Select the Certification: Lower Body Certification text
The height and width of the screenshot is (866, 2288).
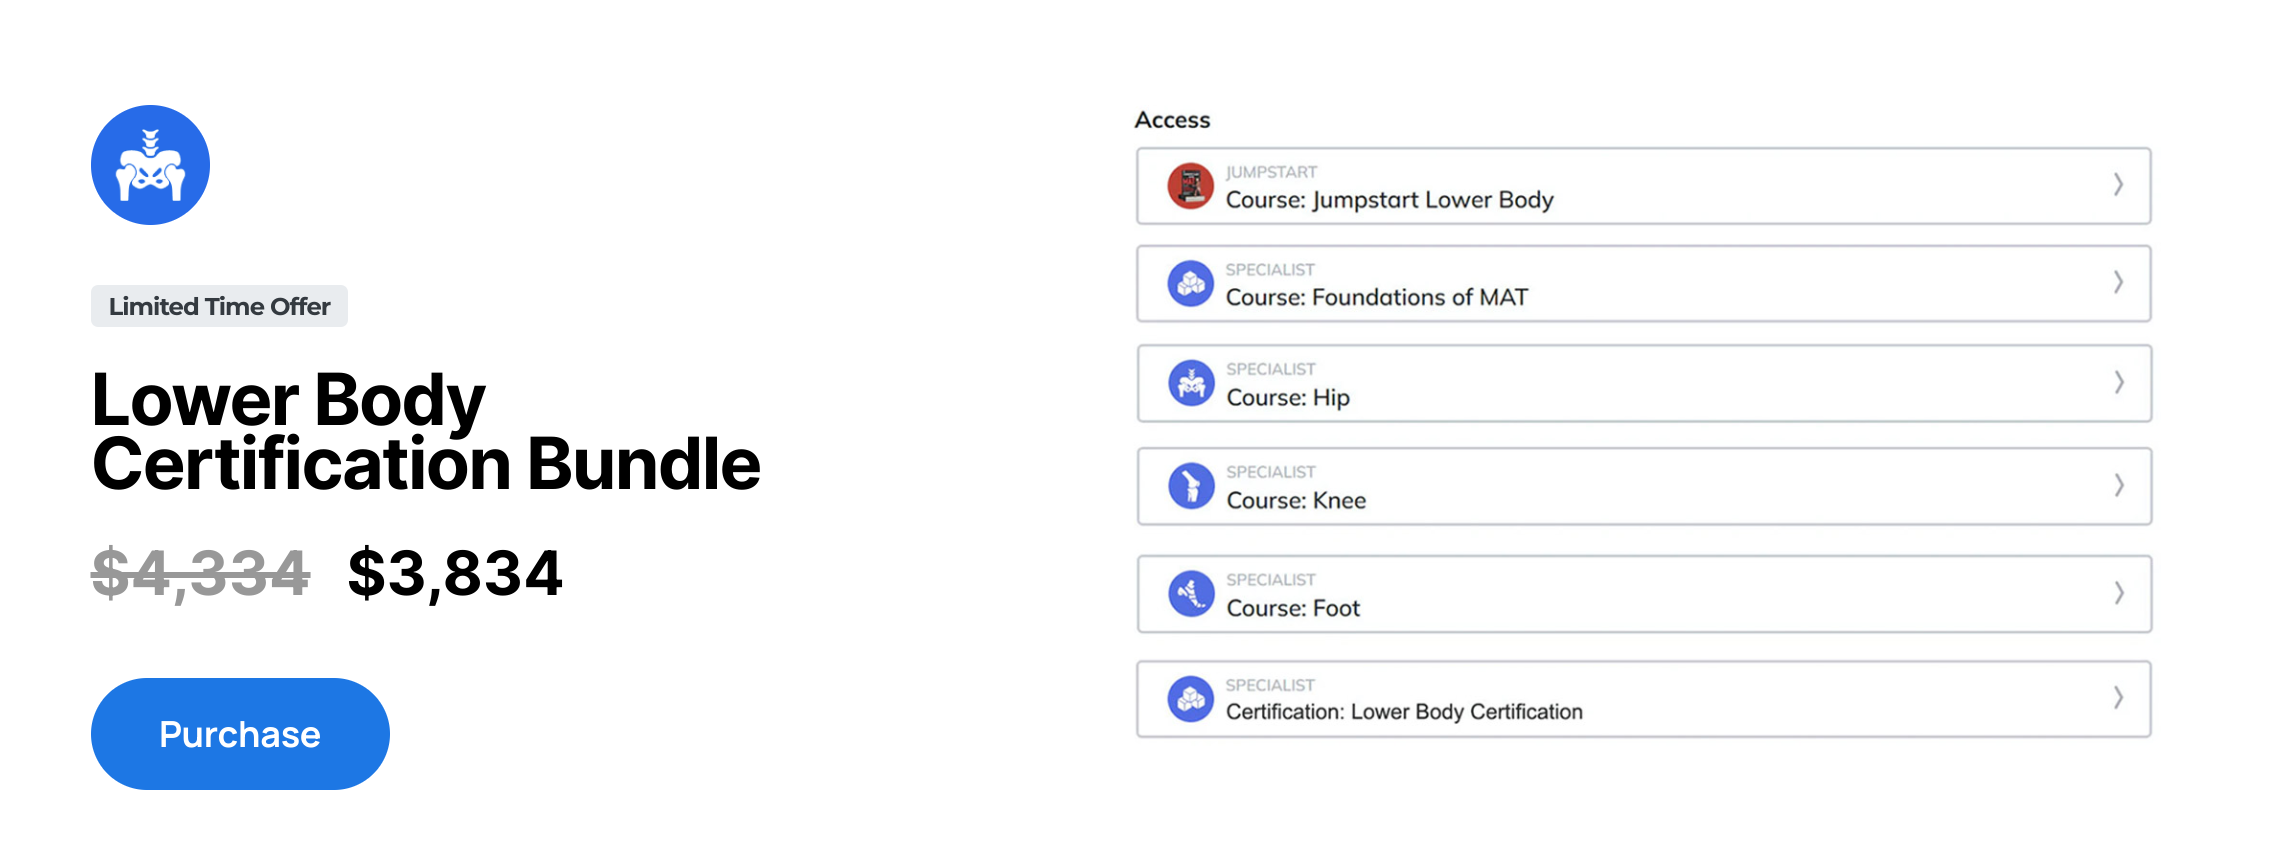[x=1404, y=712]
